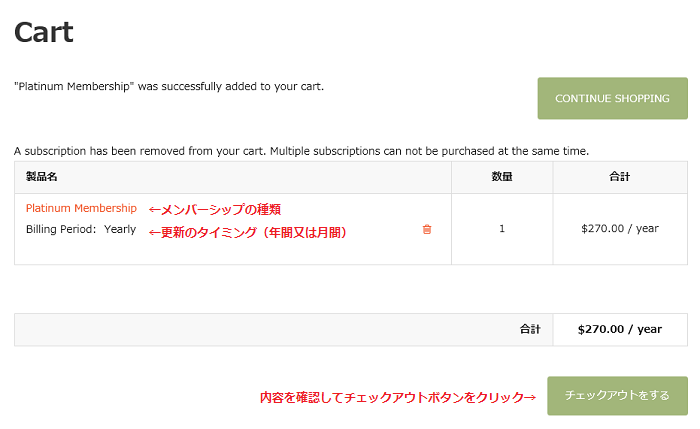Click the 数量 column header
Image resolution: width=700 pixels, height=429 pixels.
(x=502, y=177)
